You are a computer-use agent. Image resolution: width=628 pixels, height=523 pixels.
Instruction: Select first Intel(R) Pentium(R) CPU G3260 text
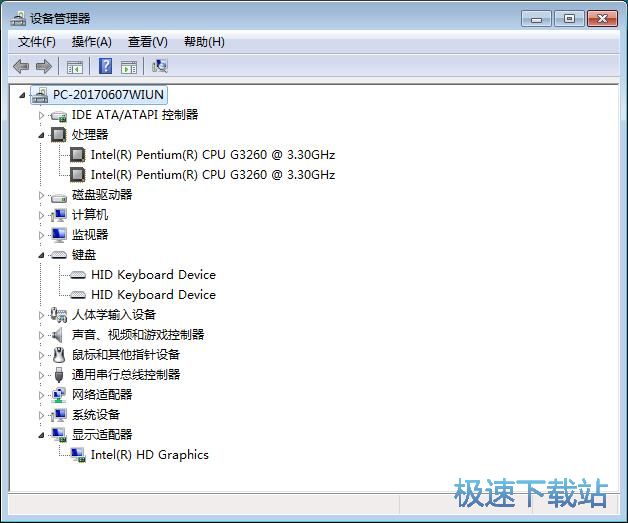coord(213,155)
